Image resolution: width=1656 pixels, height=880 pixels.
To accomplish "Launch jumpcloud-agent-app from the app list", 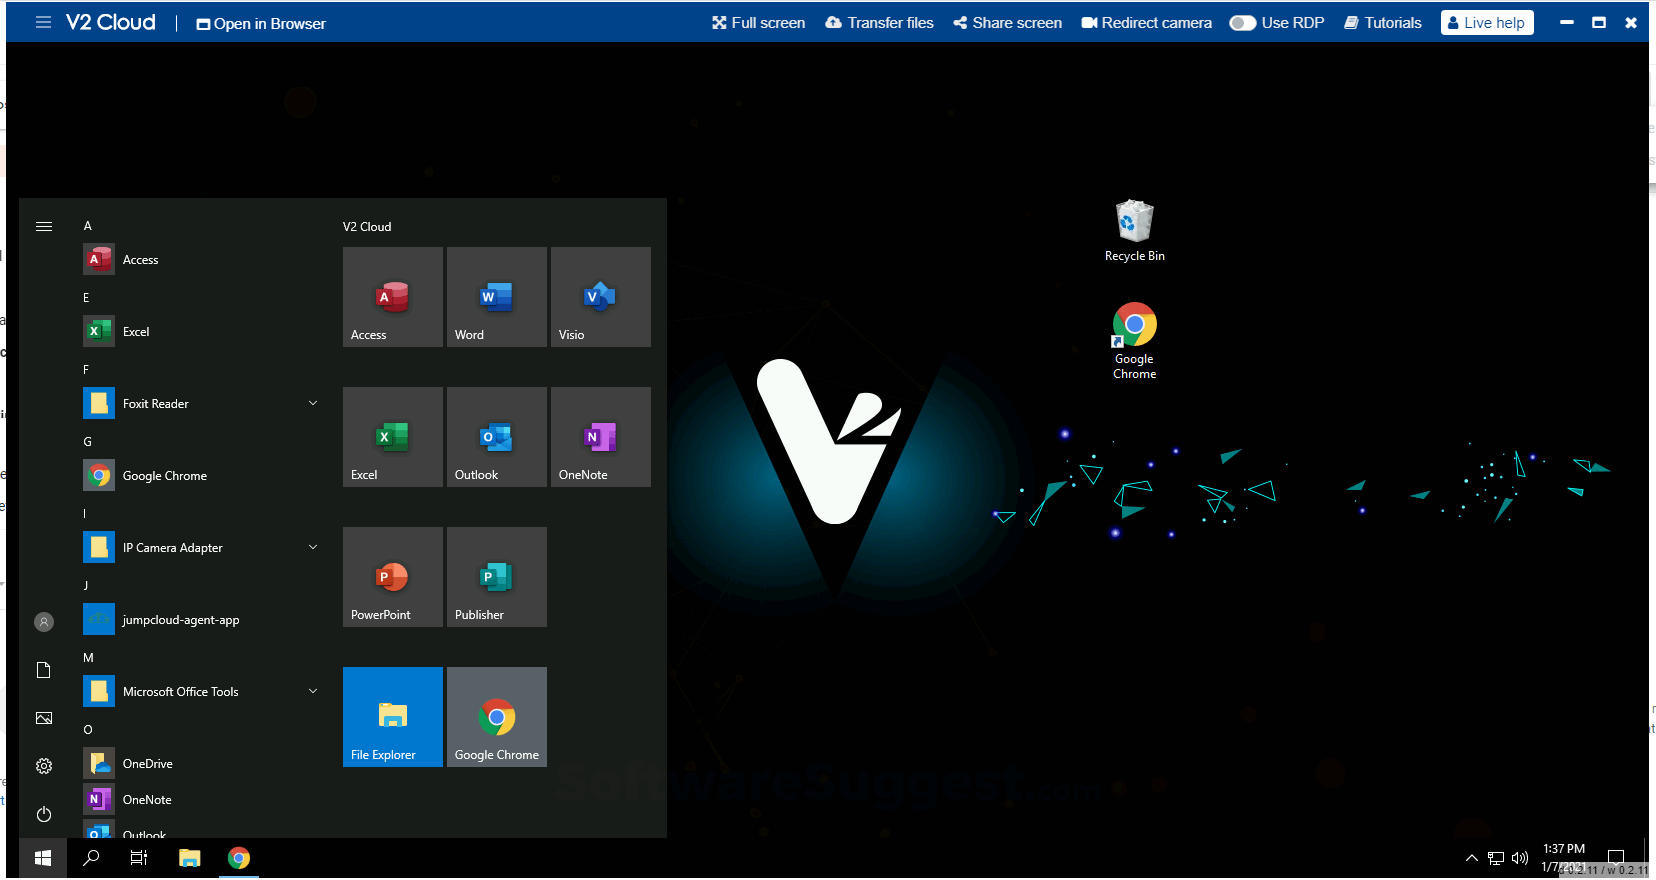I will [200, 620].
